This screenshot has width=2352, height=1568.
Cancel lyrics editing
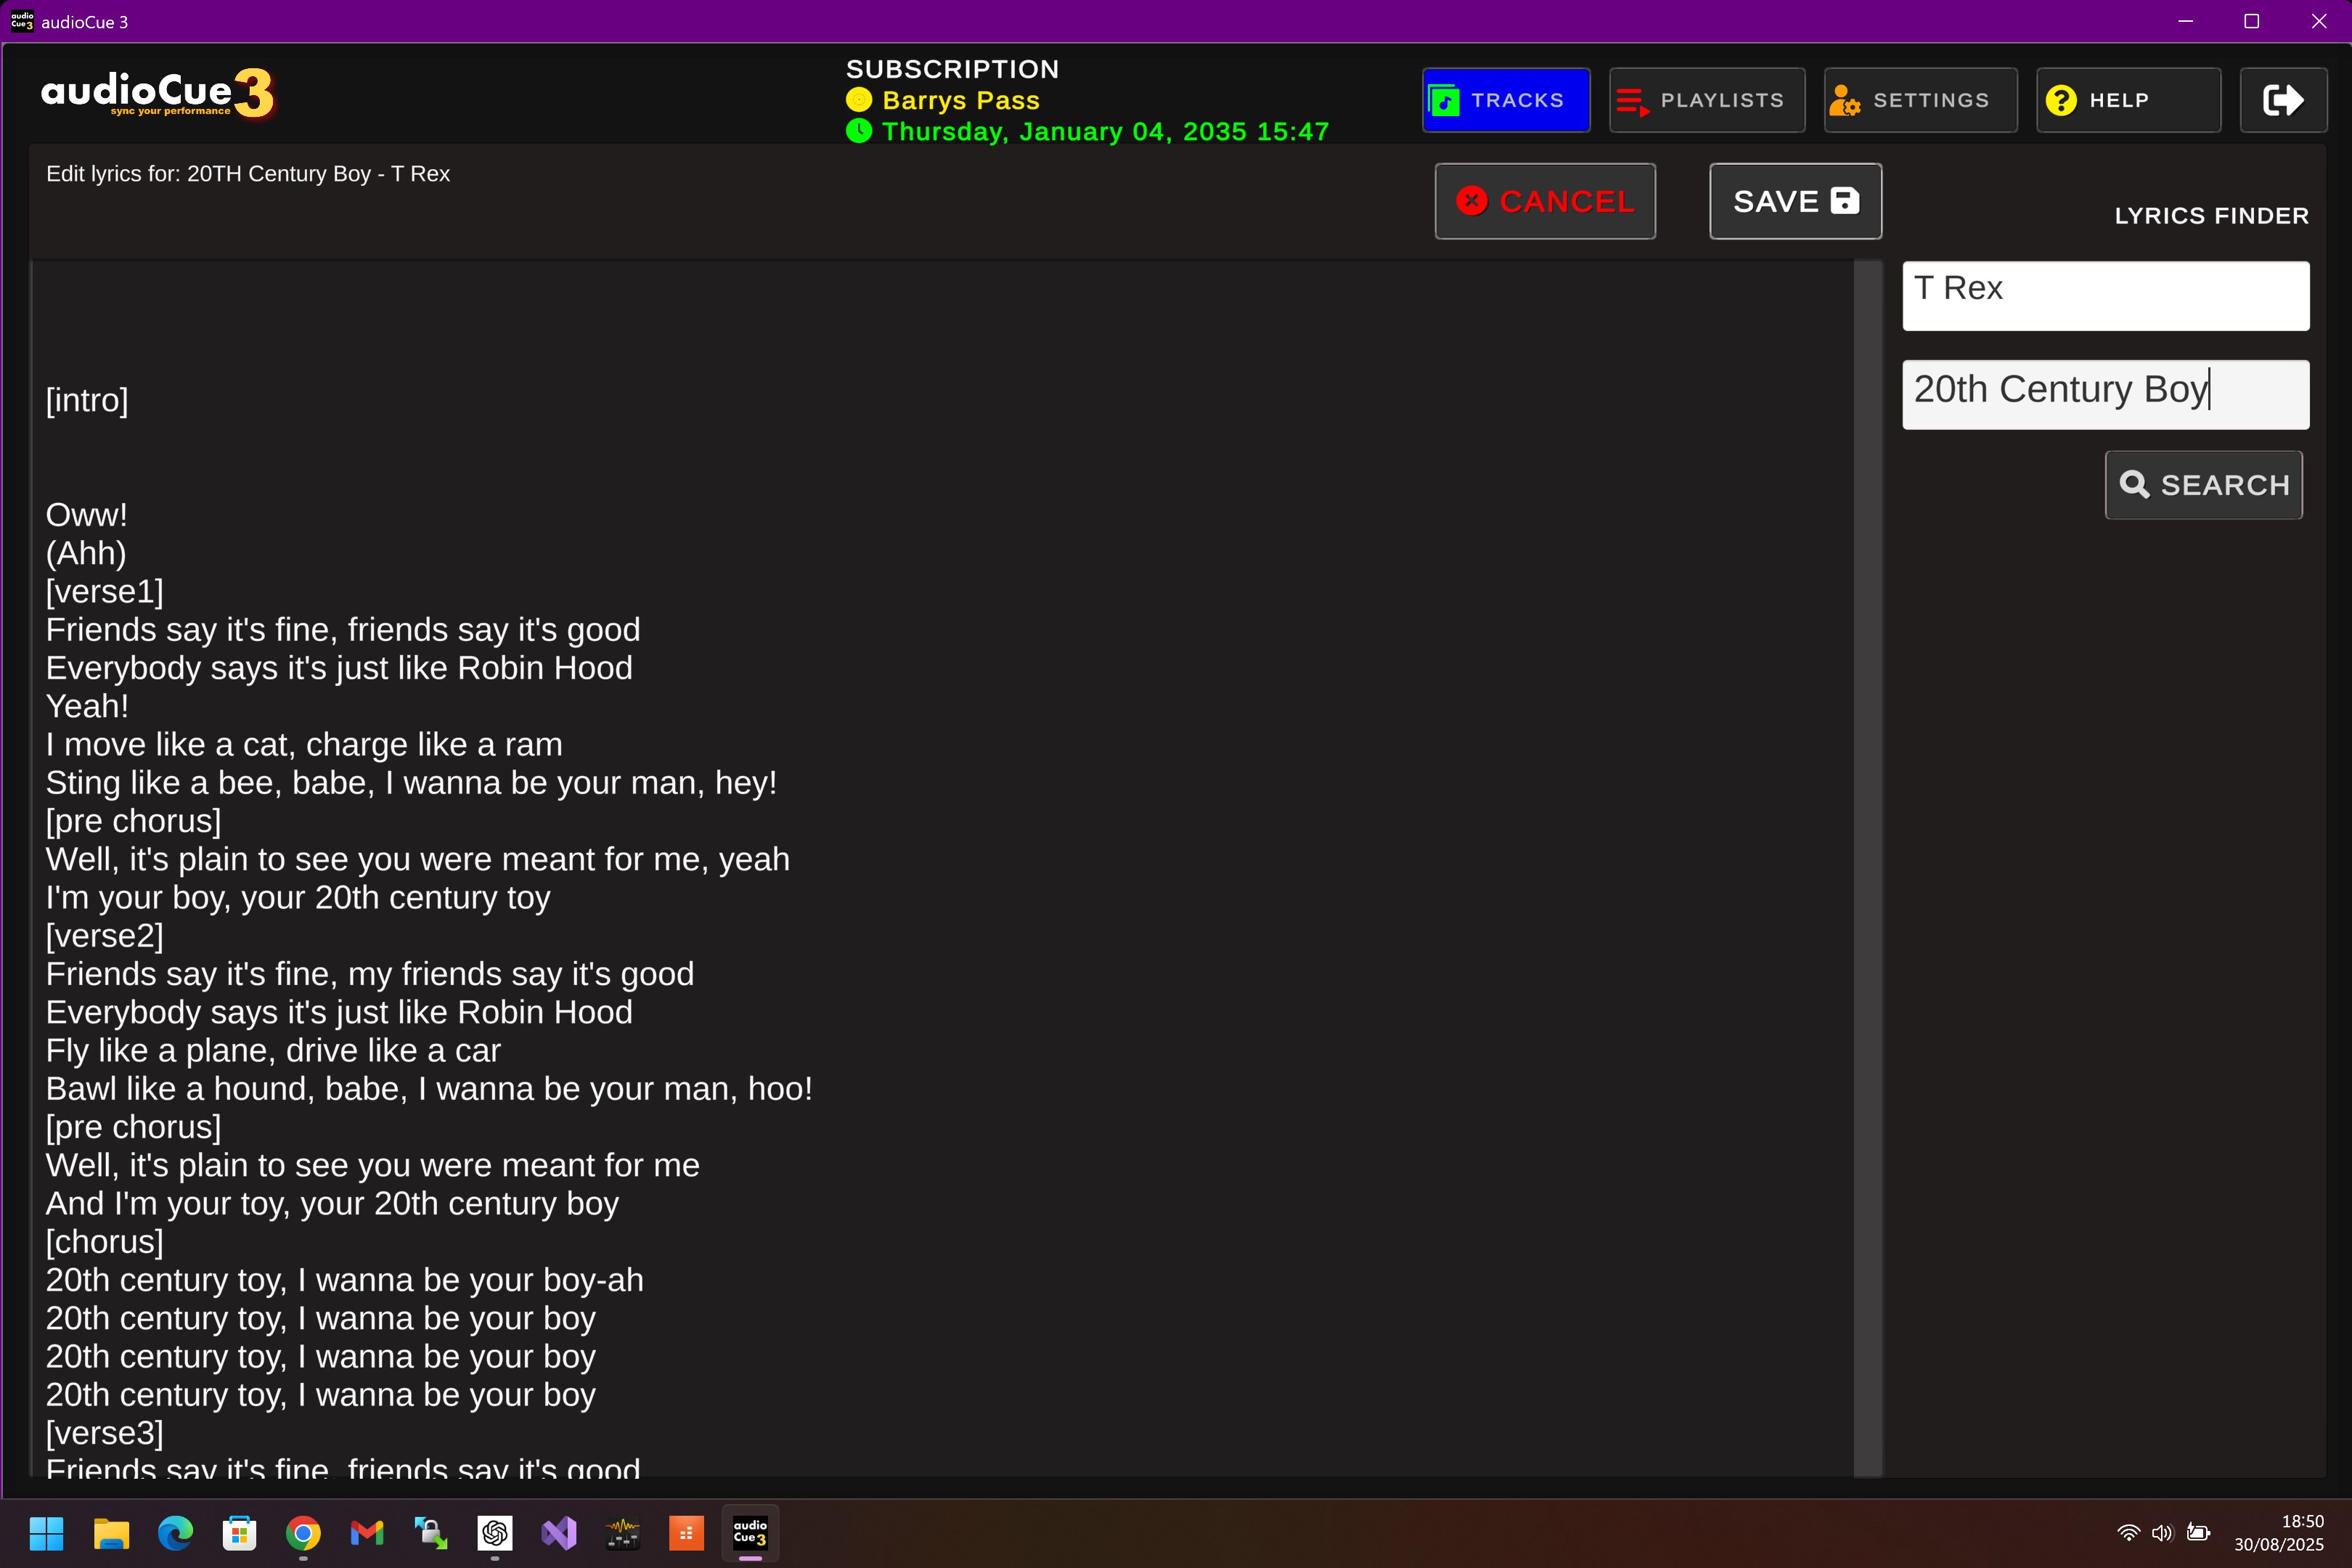coord(1544,201)
